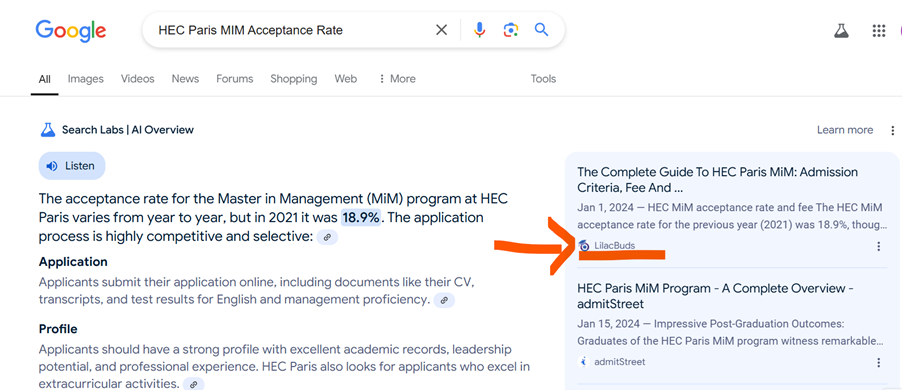This screenshot has width=902, height=390.
Task: Open the Google apps grid icon
Action: coord(878,30)
